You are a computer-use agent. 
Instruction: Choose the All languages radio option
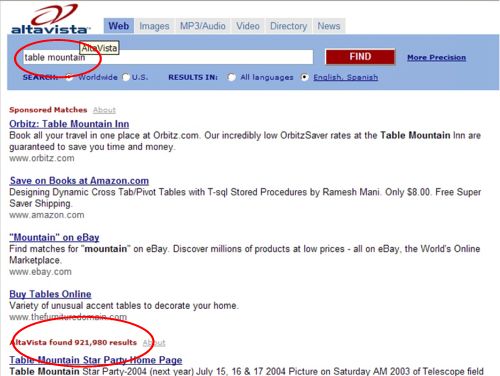(x=232, y=77)
